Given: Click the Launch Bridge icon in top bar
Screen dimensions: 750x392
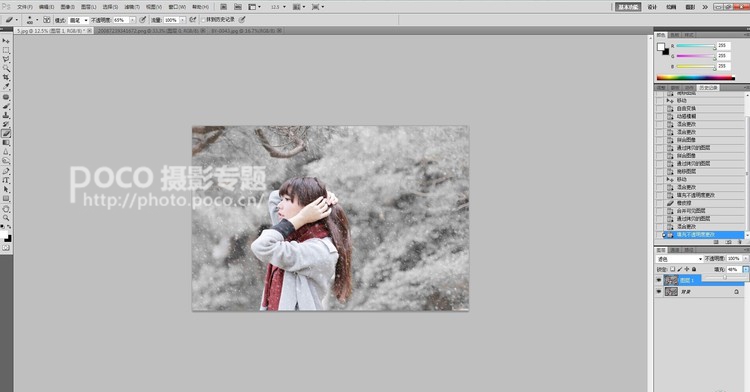Looking at the screenshot, I should click(x=223, y=7).
